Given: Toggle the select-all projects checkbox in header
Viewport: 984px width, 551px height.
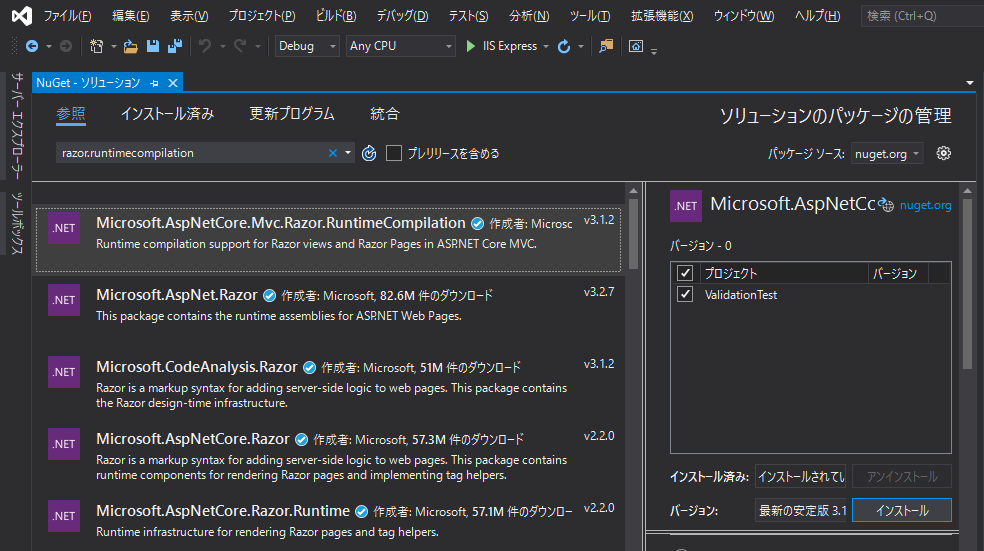Looking at the screenshot, I should pos(685,273).
